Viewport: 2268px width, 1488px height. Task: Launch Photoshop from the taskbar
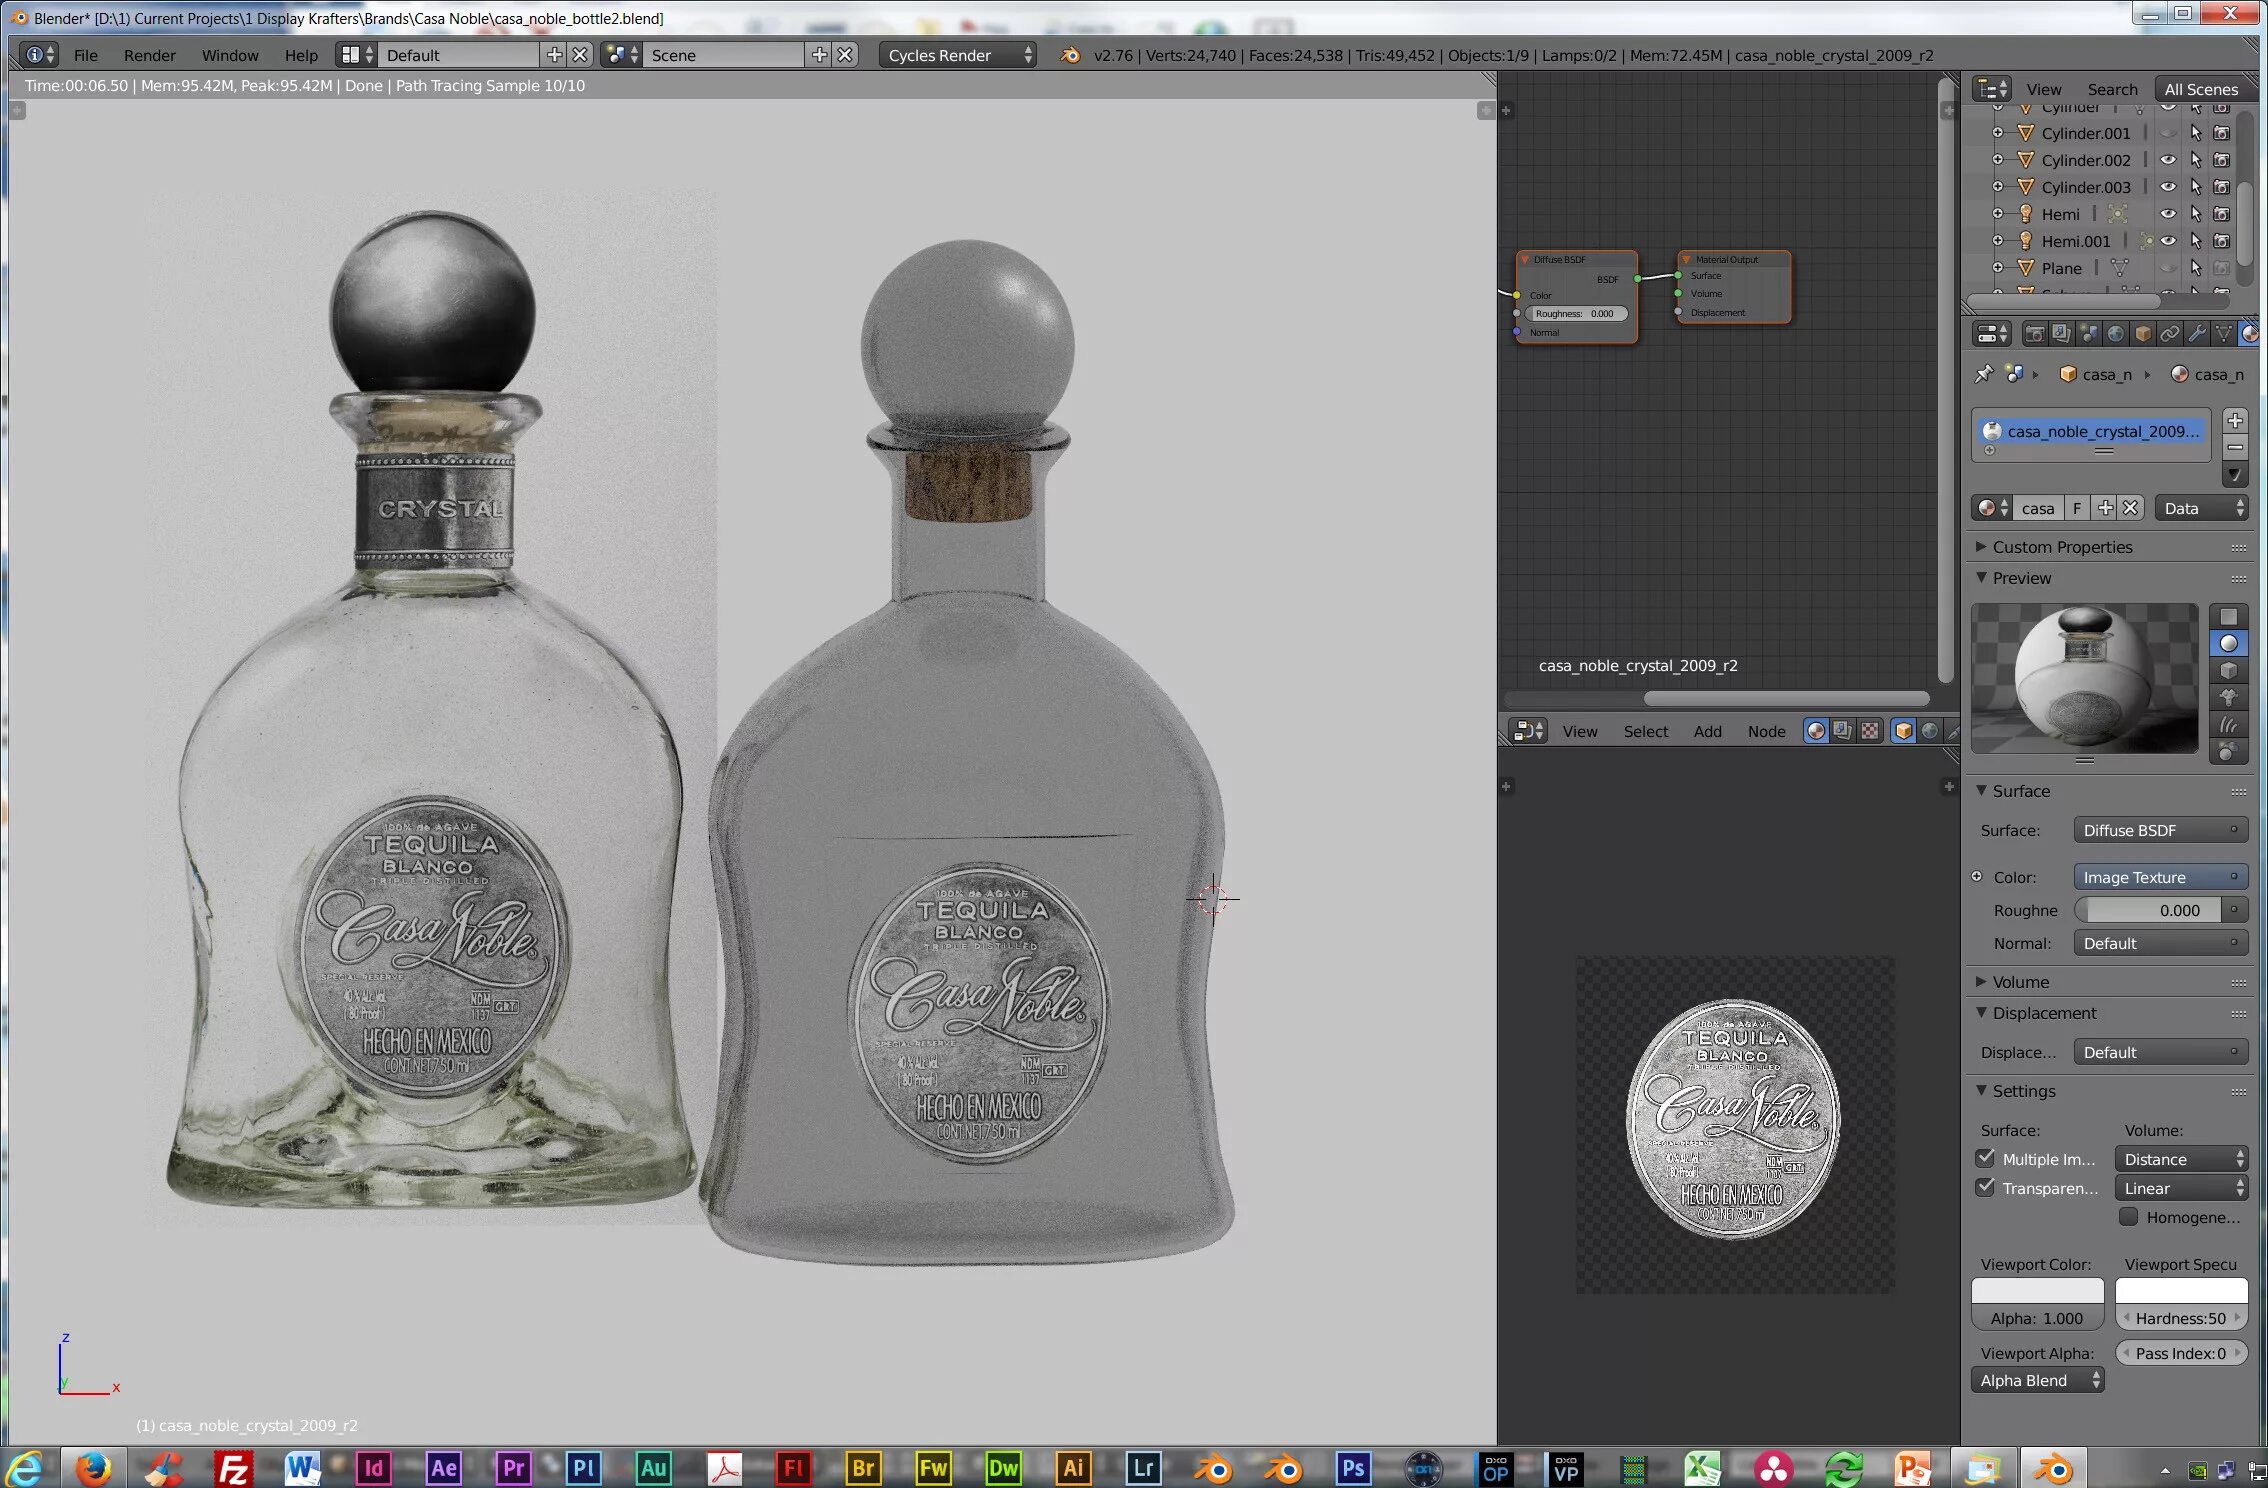click(x=1352, y=1468)
